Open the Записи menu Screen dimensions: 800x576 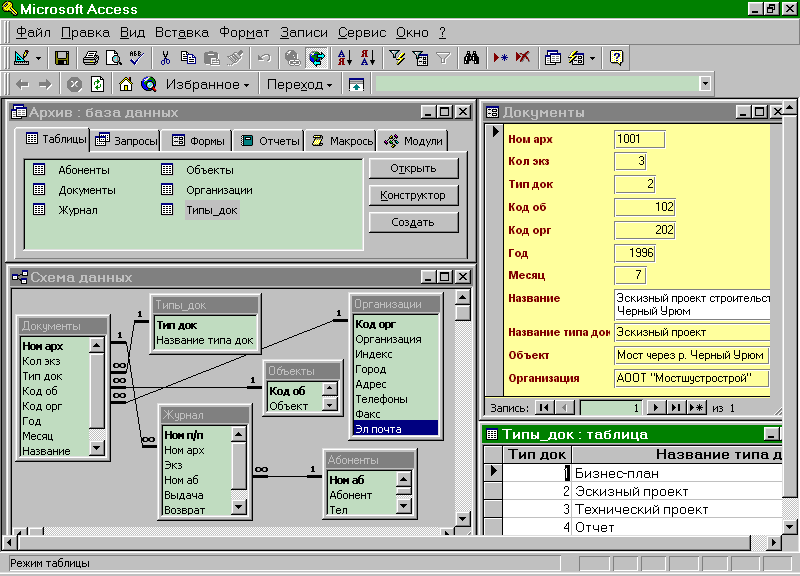click(x=304, y=33)
